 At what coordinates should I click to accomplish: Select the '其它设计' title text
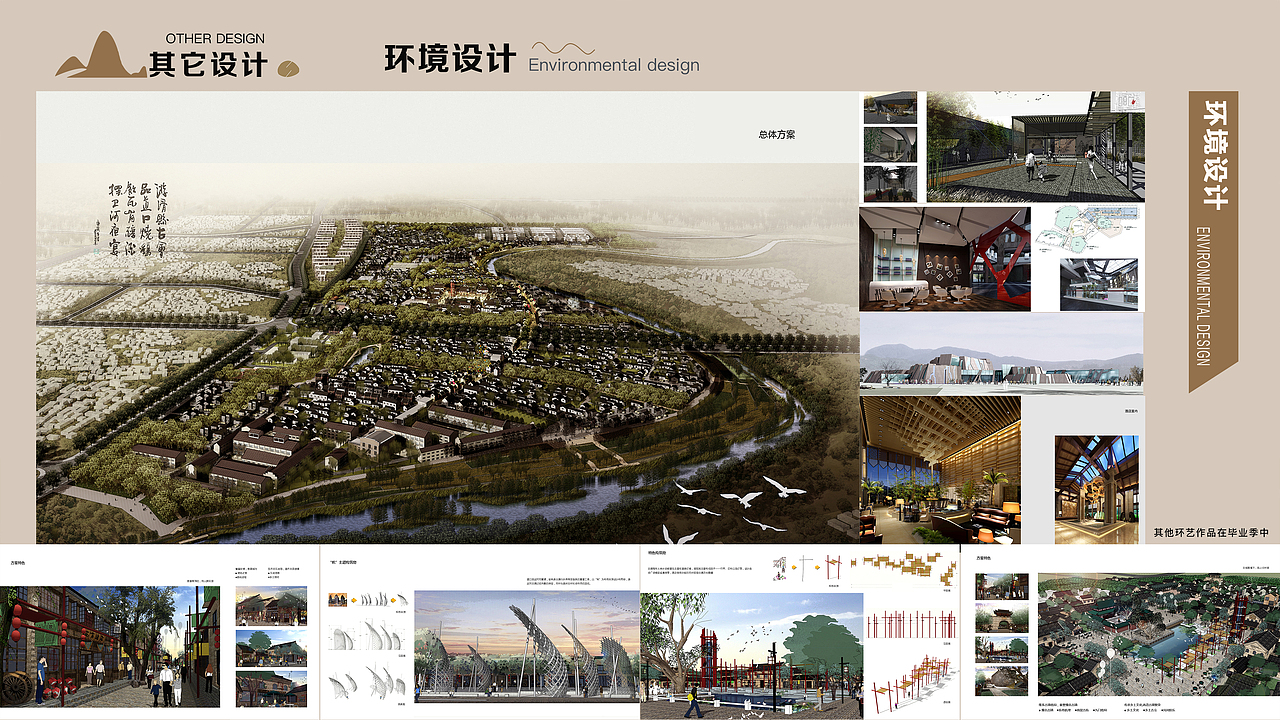(208, 64)
